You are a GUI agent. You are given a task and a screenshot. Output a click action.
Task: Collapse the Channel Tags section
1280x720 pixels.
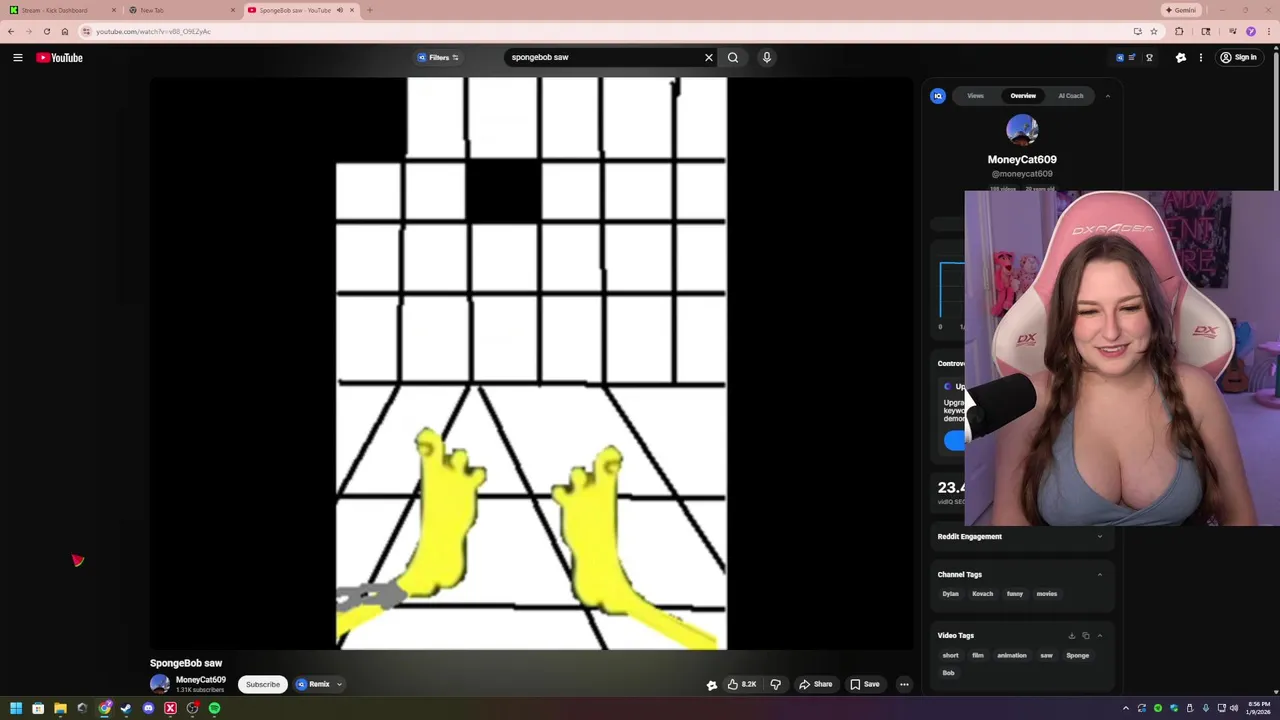point(1100,575)
